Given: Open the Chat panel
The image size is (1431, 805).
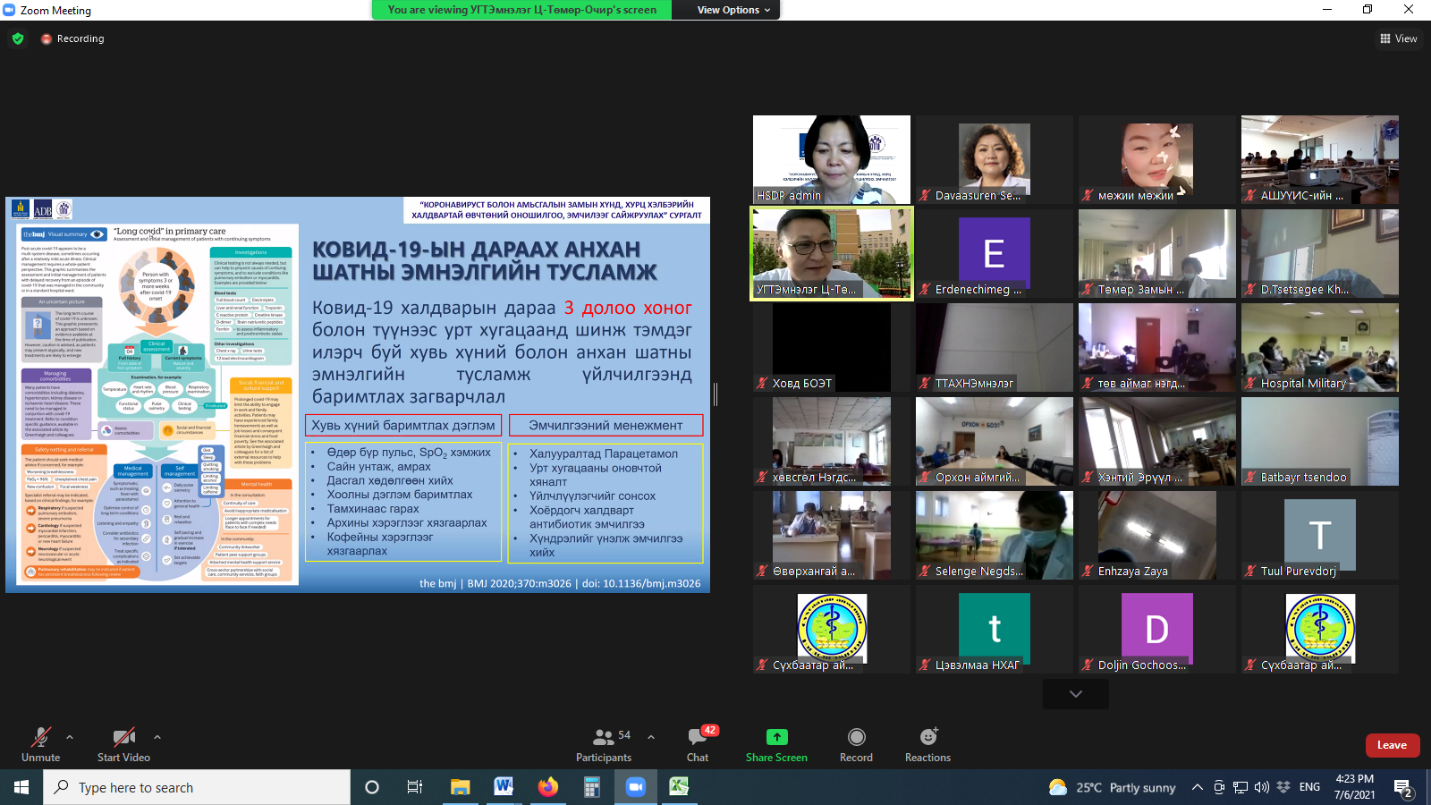Looking at the screenshot, I should 697,738.
